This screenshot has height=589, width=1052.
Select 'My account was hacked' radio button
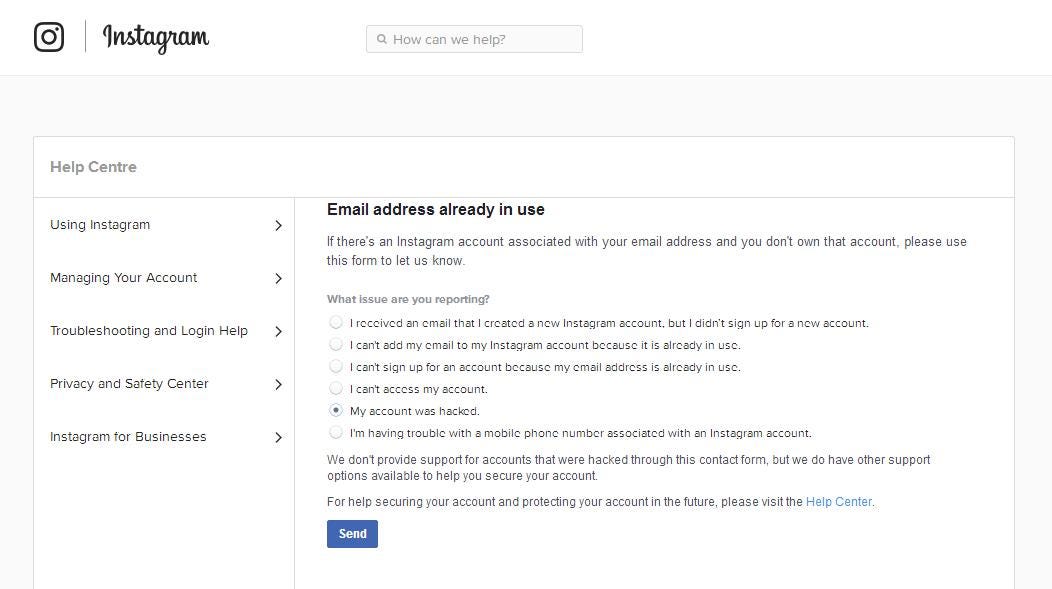[336, 411]
